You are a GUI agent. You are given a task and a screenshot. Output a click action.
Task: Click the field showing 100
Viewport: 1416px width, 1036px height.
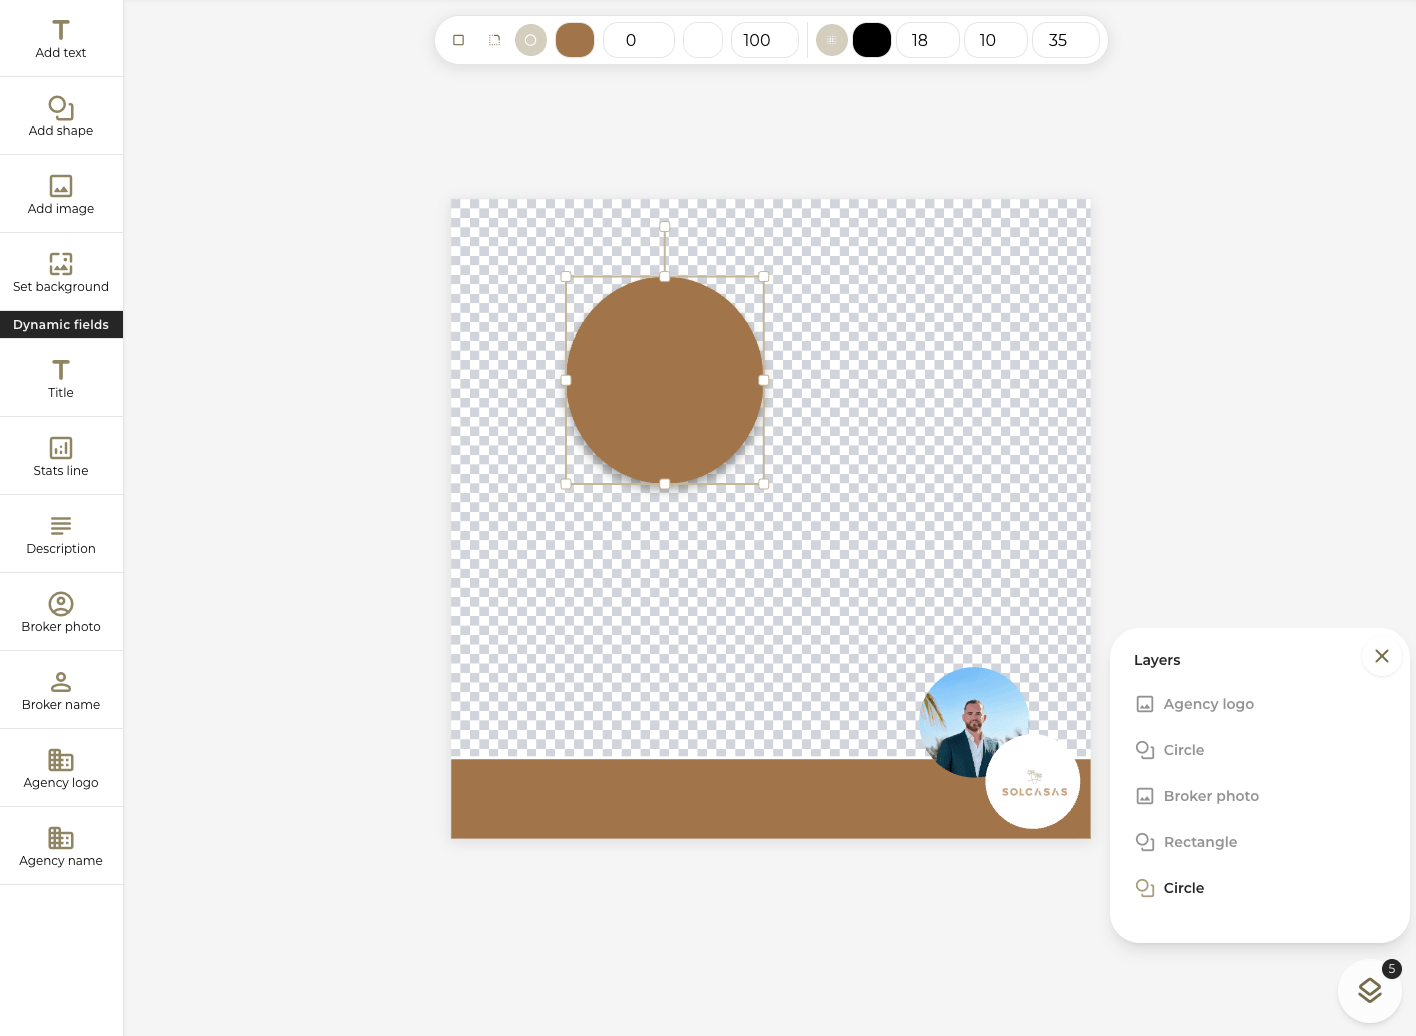click(x=765, y=40)
